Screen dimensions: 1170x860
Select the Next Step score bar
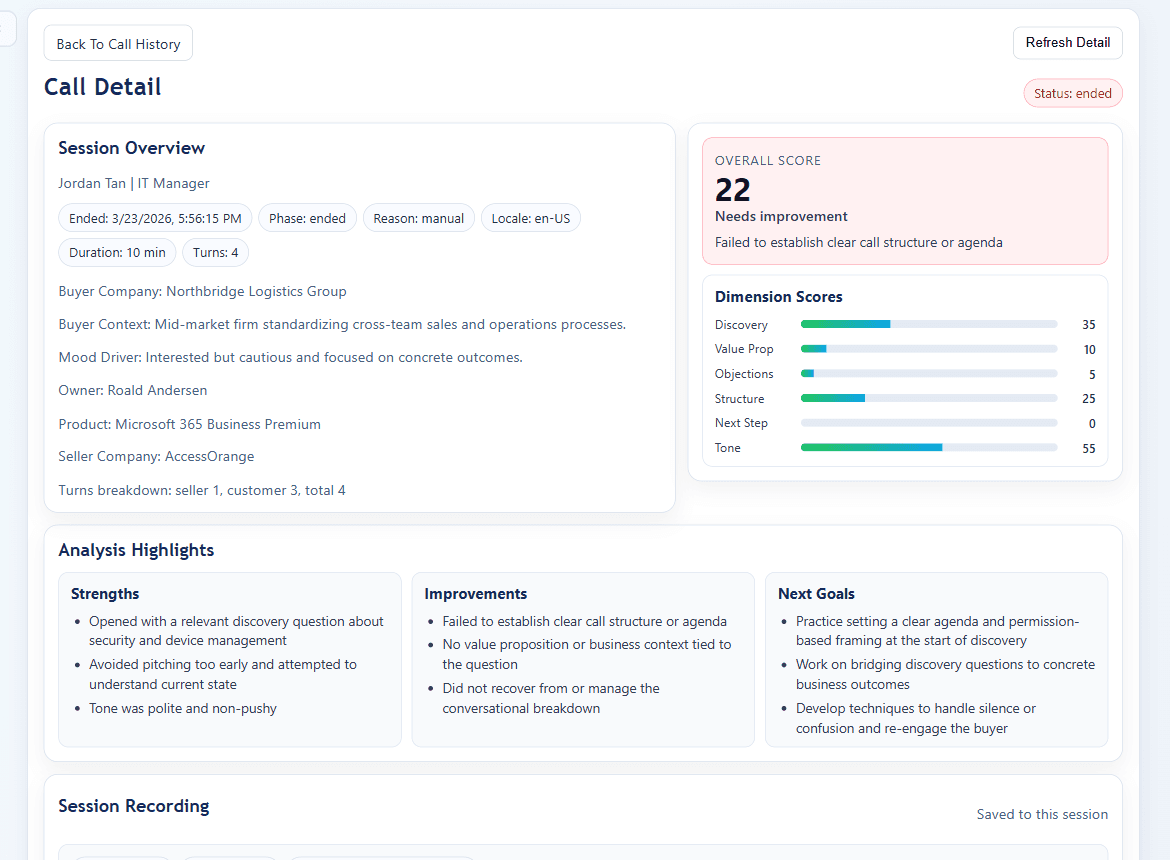click(928, 423)
